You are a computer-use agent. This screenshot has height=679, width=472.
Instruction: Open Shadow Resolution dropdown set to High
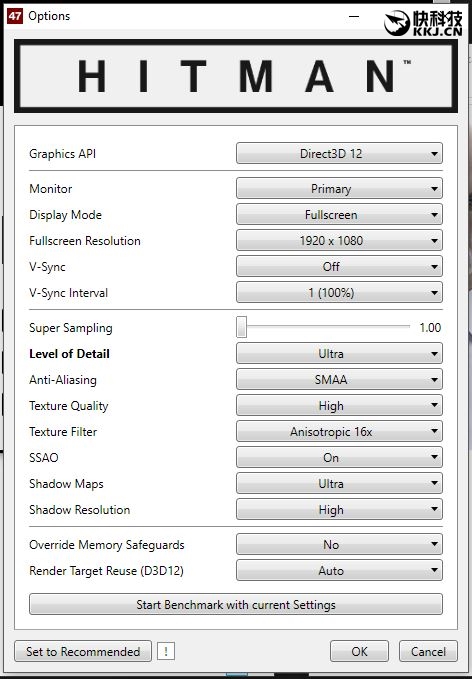[339, 509]
